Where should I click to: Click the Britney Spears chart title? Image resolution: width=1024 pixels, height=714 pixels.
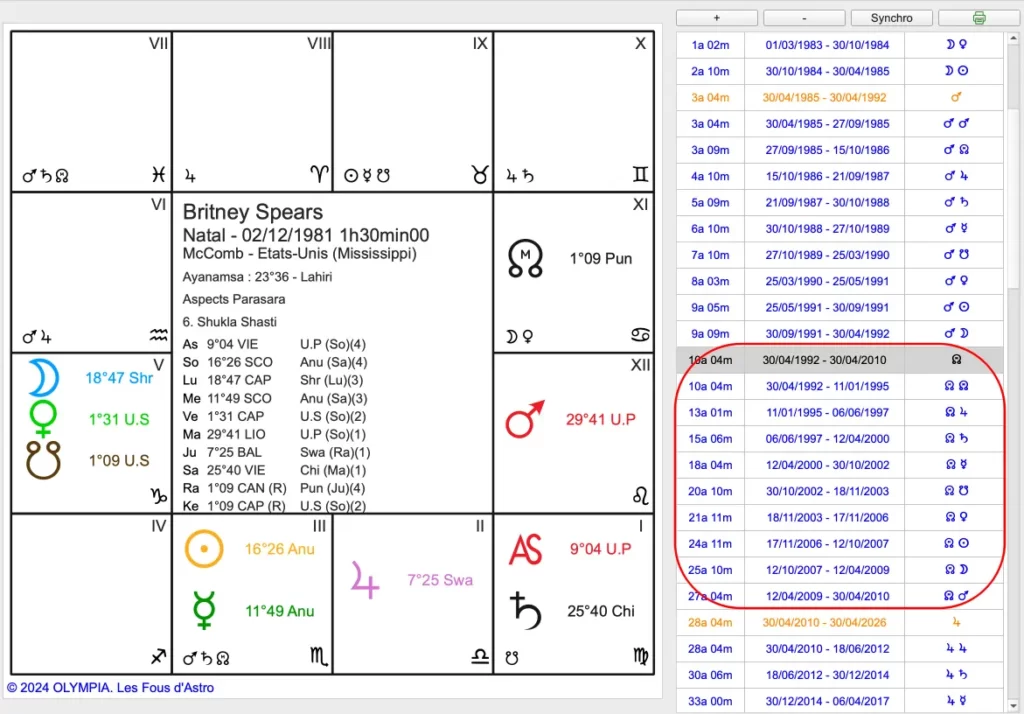point(253,212)
